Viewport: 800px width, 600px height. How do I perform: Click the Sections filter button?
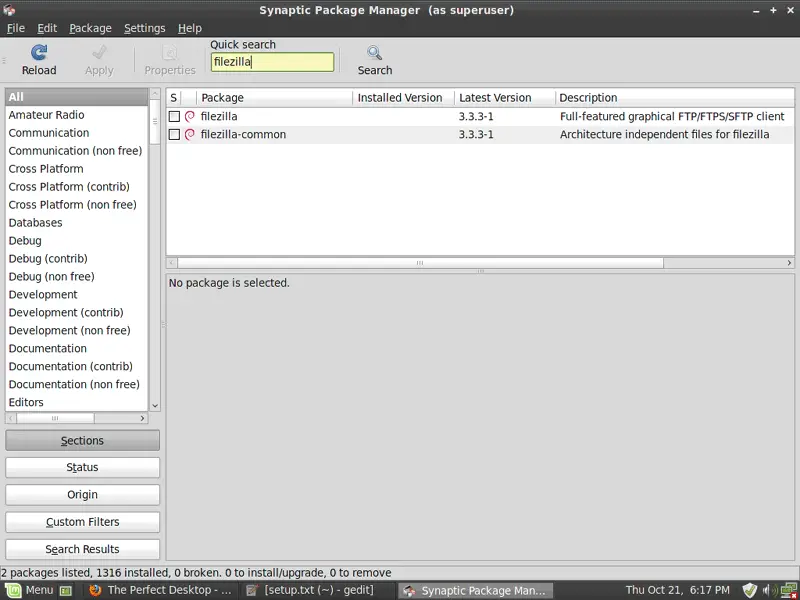click(x=82, y=440)
